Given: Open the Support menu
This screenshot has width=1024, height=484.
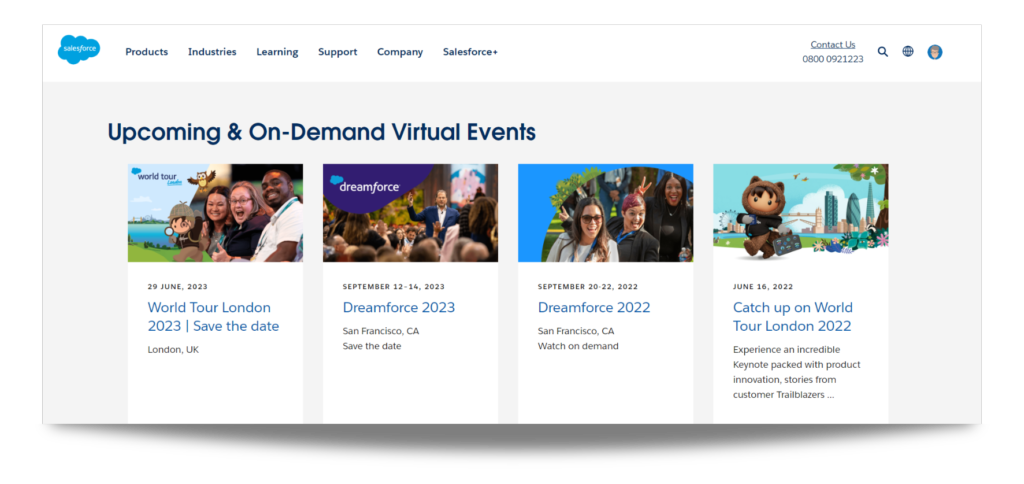Looking at the screenshot, I should pyautogui.click(x=338, y=52).
